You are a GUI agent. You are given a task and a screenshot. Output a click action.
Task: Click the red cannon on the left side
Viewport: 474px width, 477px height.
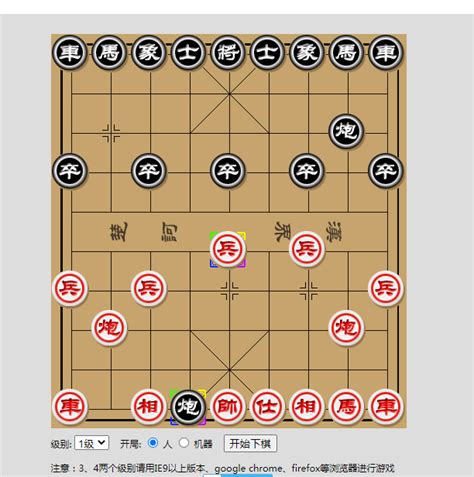[109, 328]
